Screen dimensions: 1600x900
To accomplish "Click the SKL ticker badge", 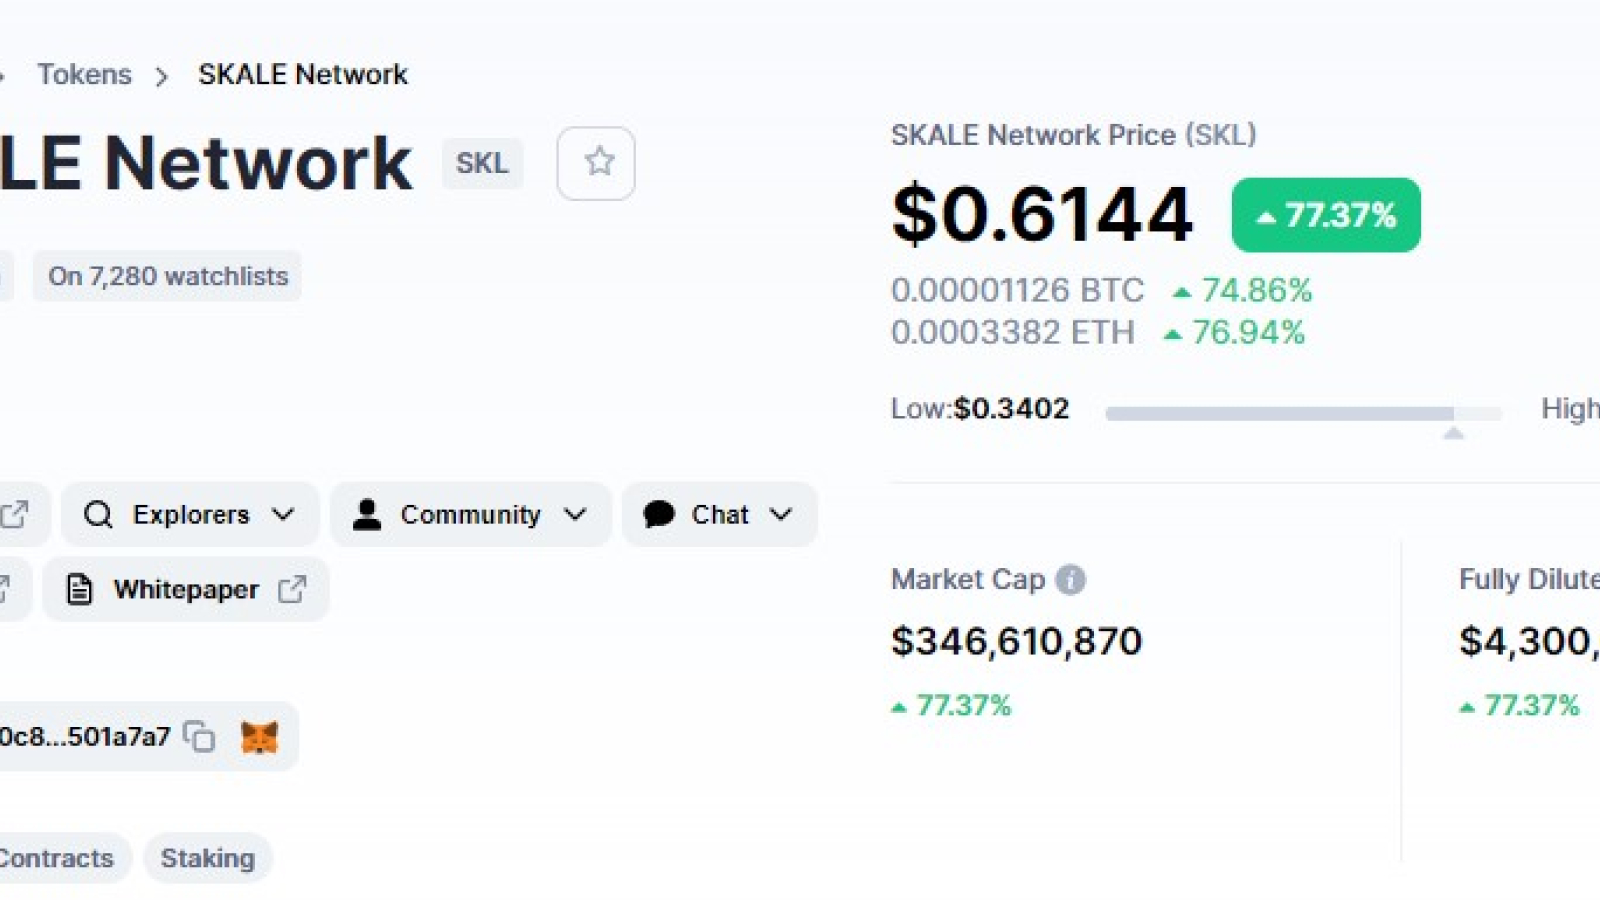I will pyautogui.click(x=482, y=163).
